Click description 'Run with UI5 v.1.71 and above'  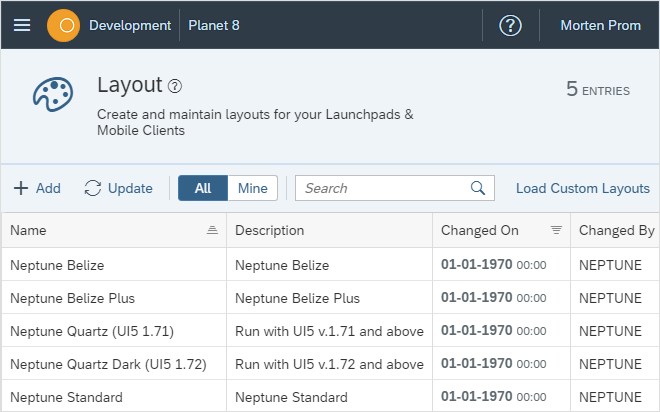(x=329, y=331)
